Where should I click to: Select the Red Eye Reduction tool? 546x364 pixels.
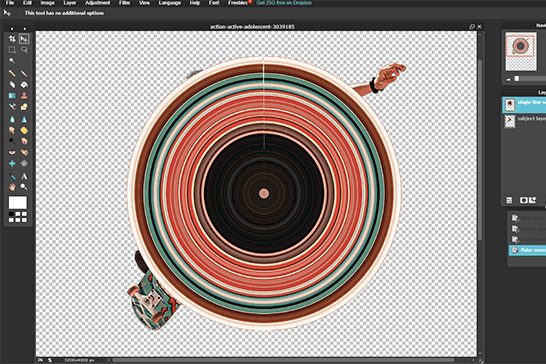tap(12, 153)
